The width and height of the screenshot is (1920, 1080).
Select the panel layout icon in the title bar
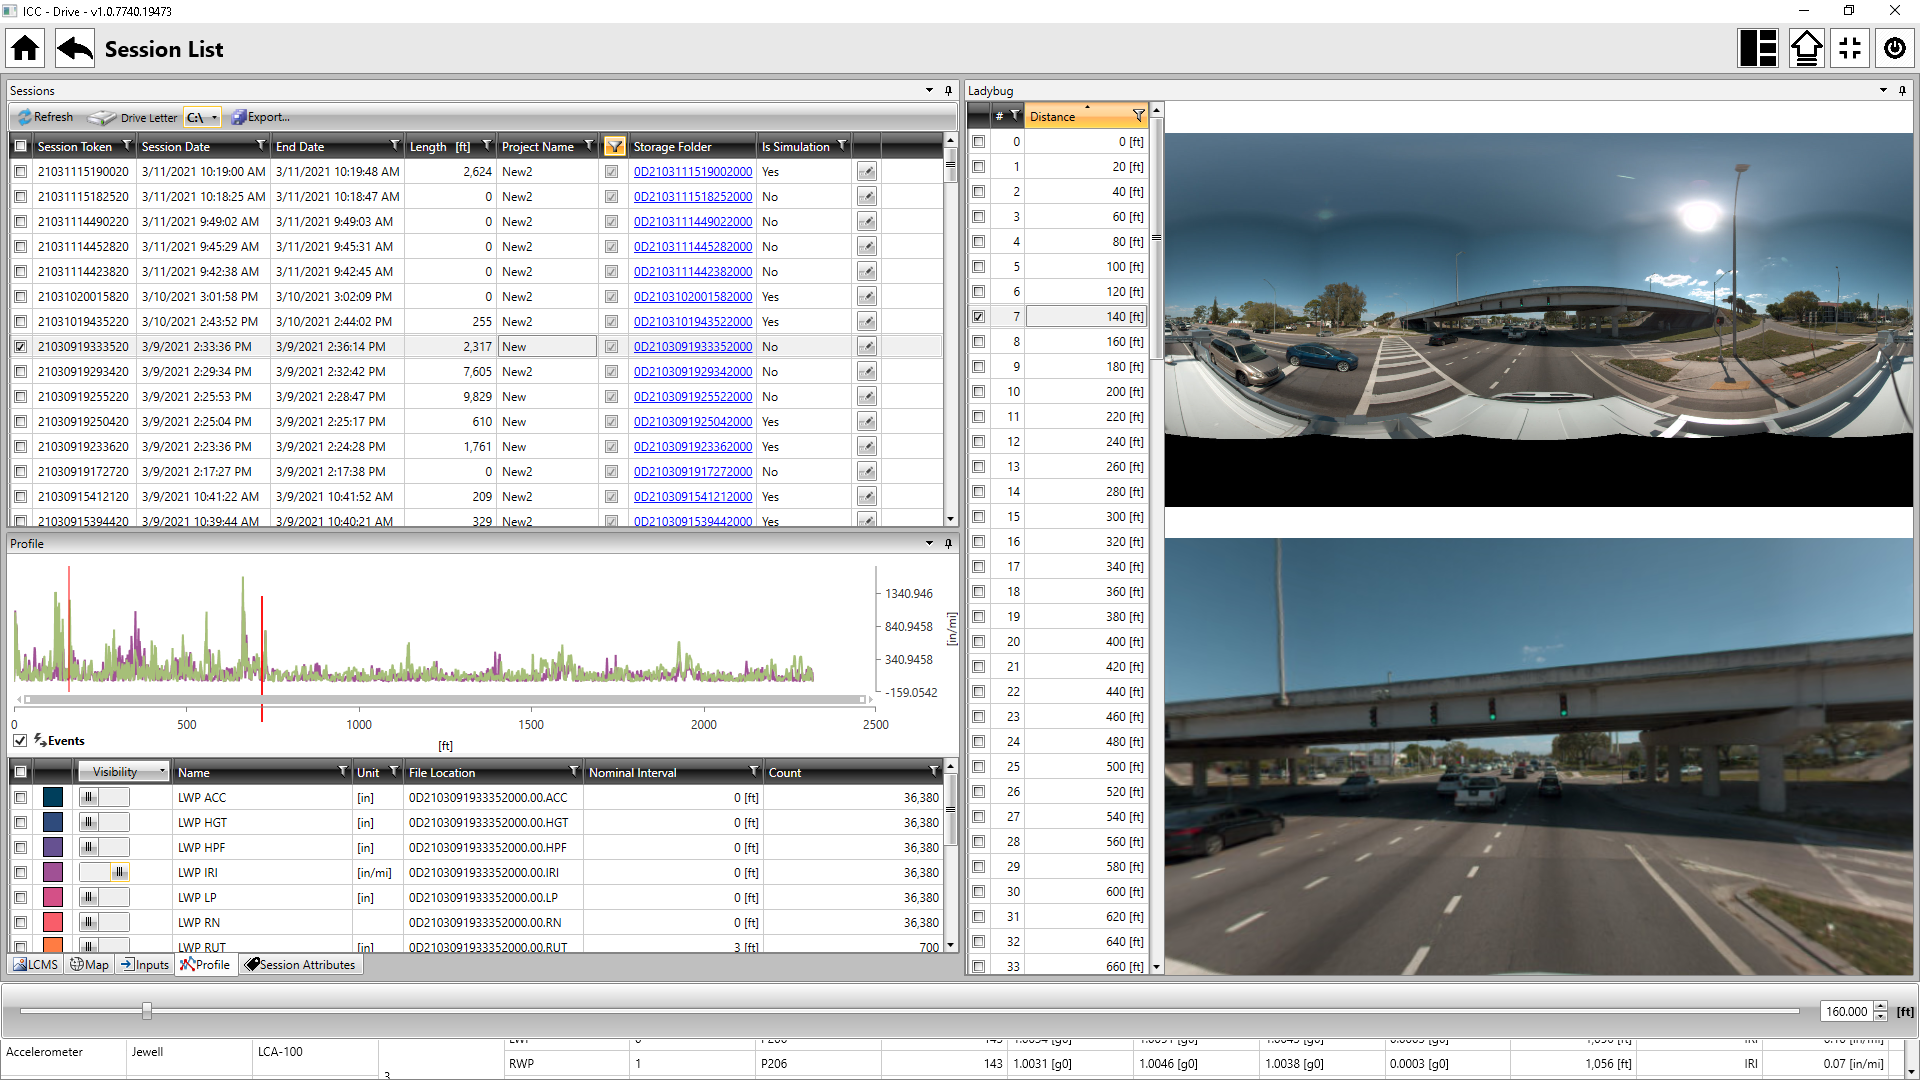[x=1758, y=47]
